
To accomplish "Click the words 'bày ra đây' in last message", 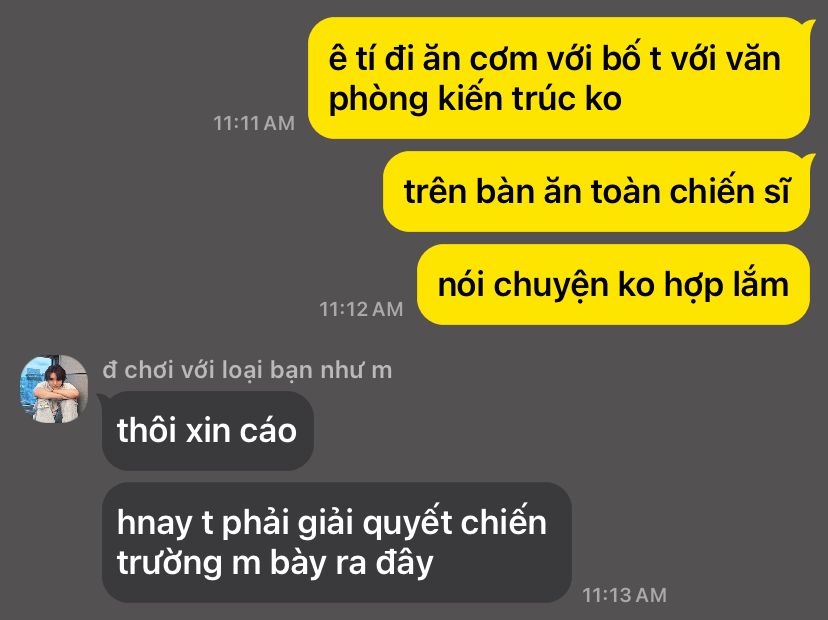I will tap(352, 563).
